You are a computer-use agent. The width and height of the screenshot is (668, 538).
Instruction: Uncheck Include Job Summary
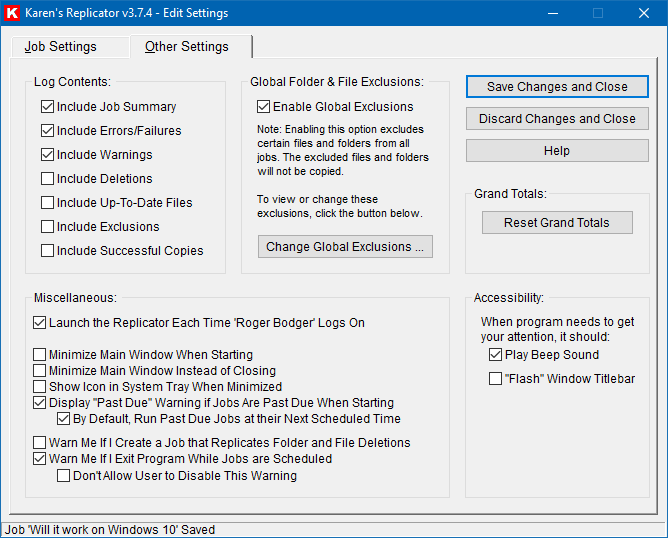tap(48, 107)
